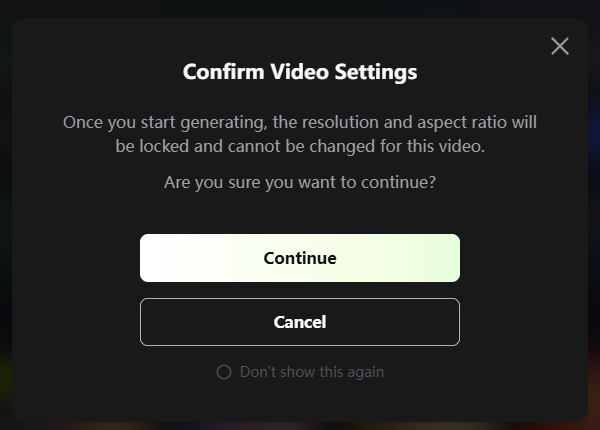Screen dimensions: 600x430
Task: Click the resolution and aspect ratio warning text
Action: point(300,134)
